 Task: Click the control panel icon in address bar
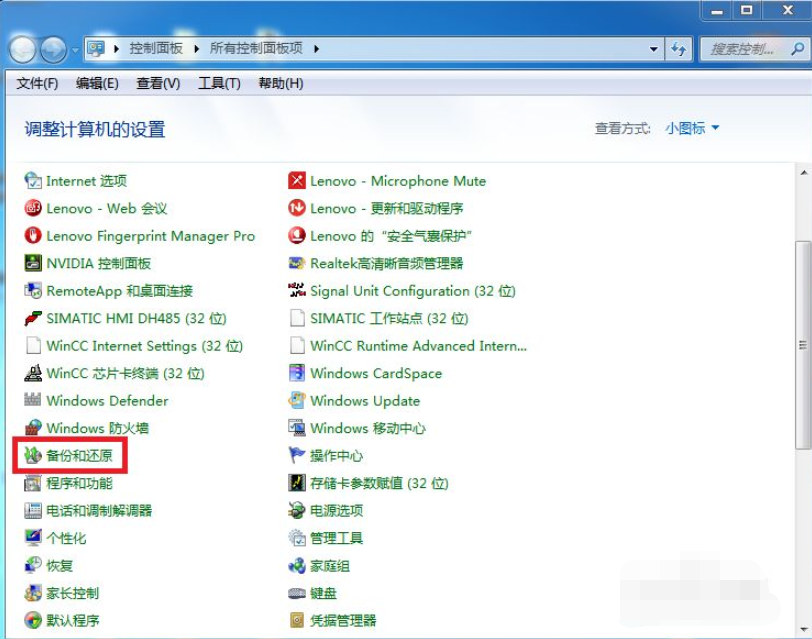point(96,49)
